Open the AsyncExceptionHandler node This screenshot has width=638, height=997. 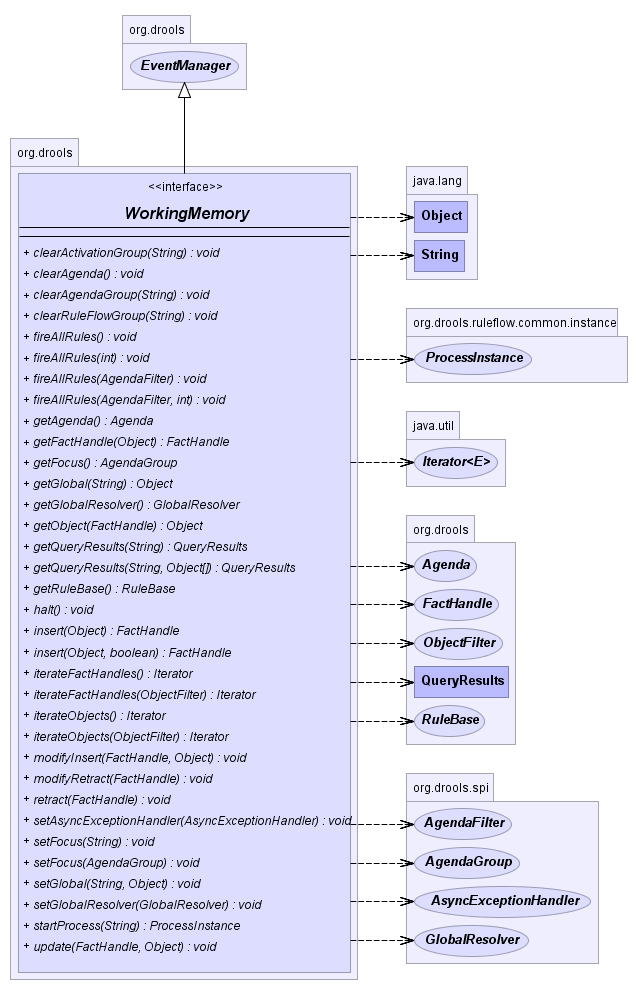[503, 901]
